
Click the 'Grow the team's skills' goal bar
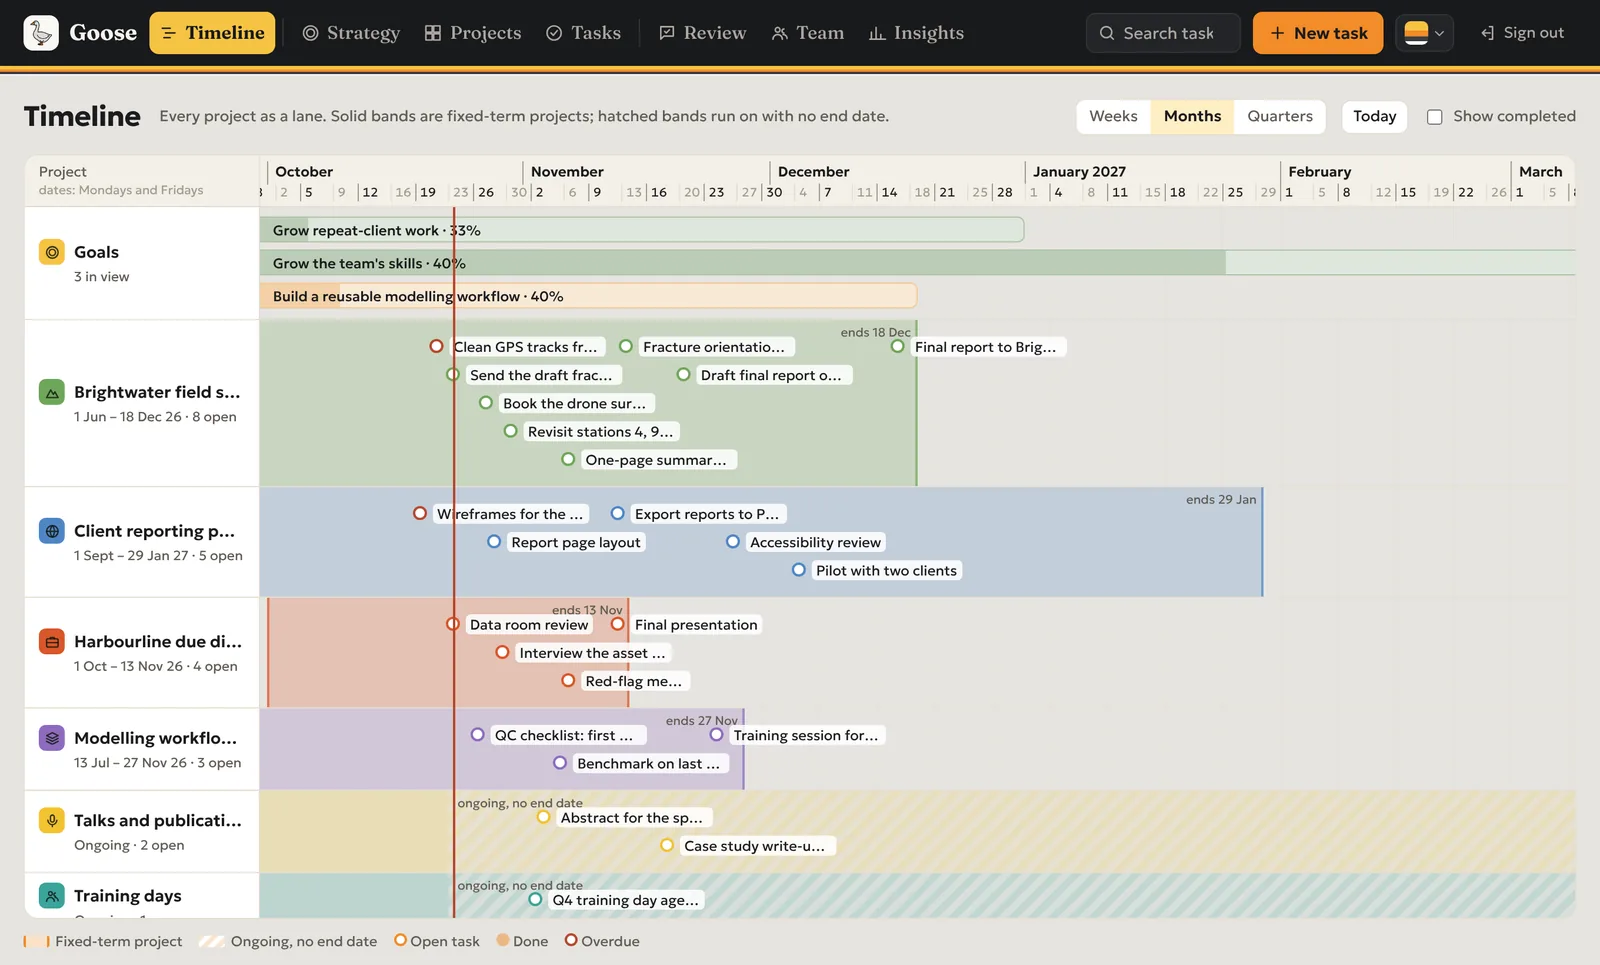coord(917,263)
